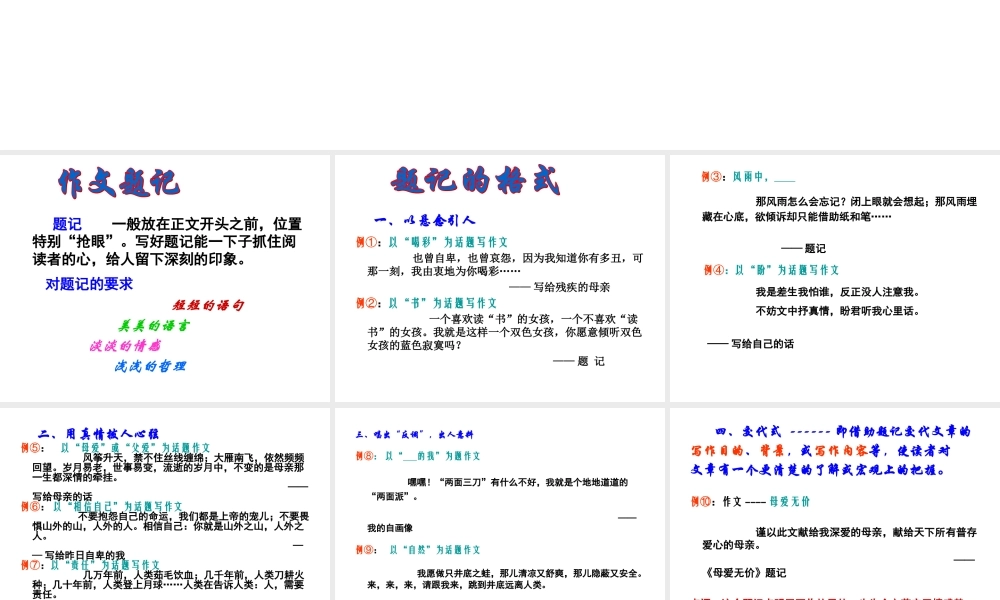Click the text —— 写给残疾的母亲
The height and width of the screenshot is (600, 1000).
pyautogui.click(x=559, y=287)
